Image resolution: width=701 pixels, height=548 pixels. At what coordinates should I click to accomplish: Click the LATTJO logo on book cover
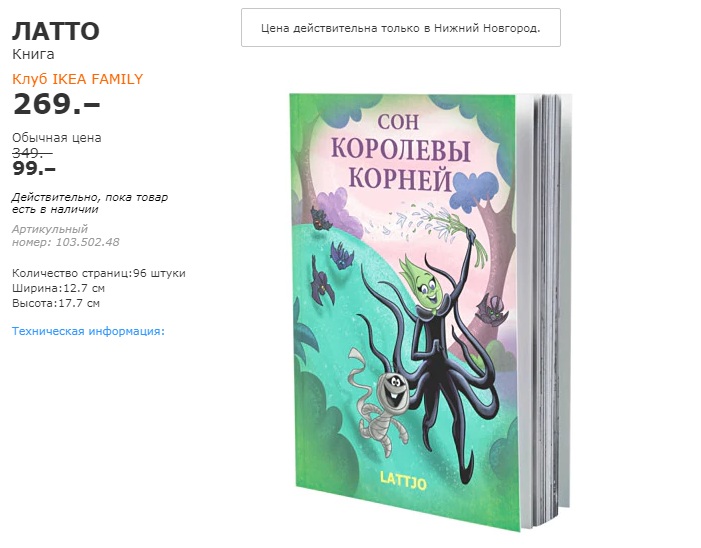tap(403, 481)
